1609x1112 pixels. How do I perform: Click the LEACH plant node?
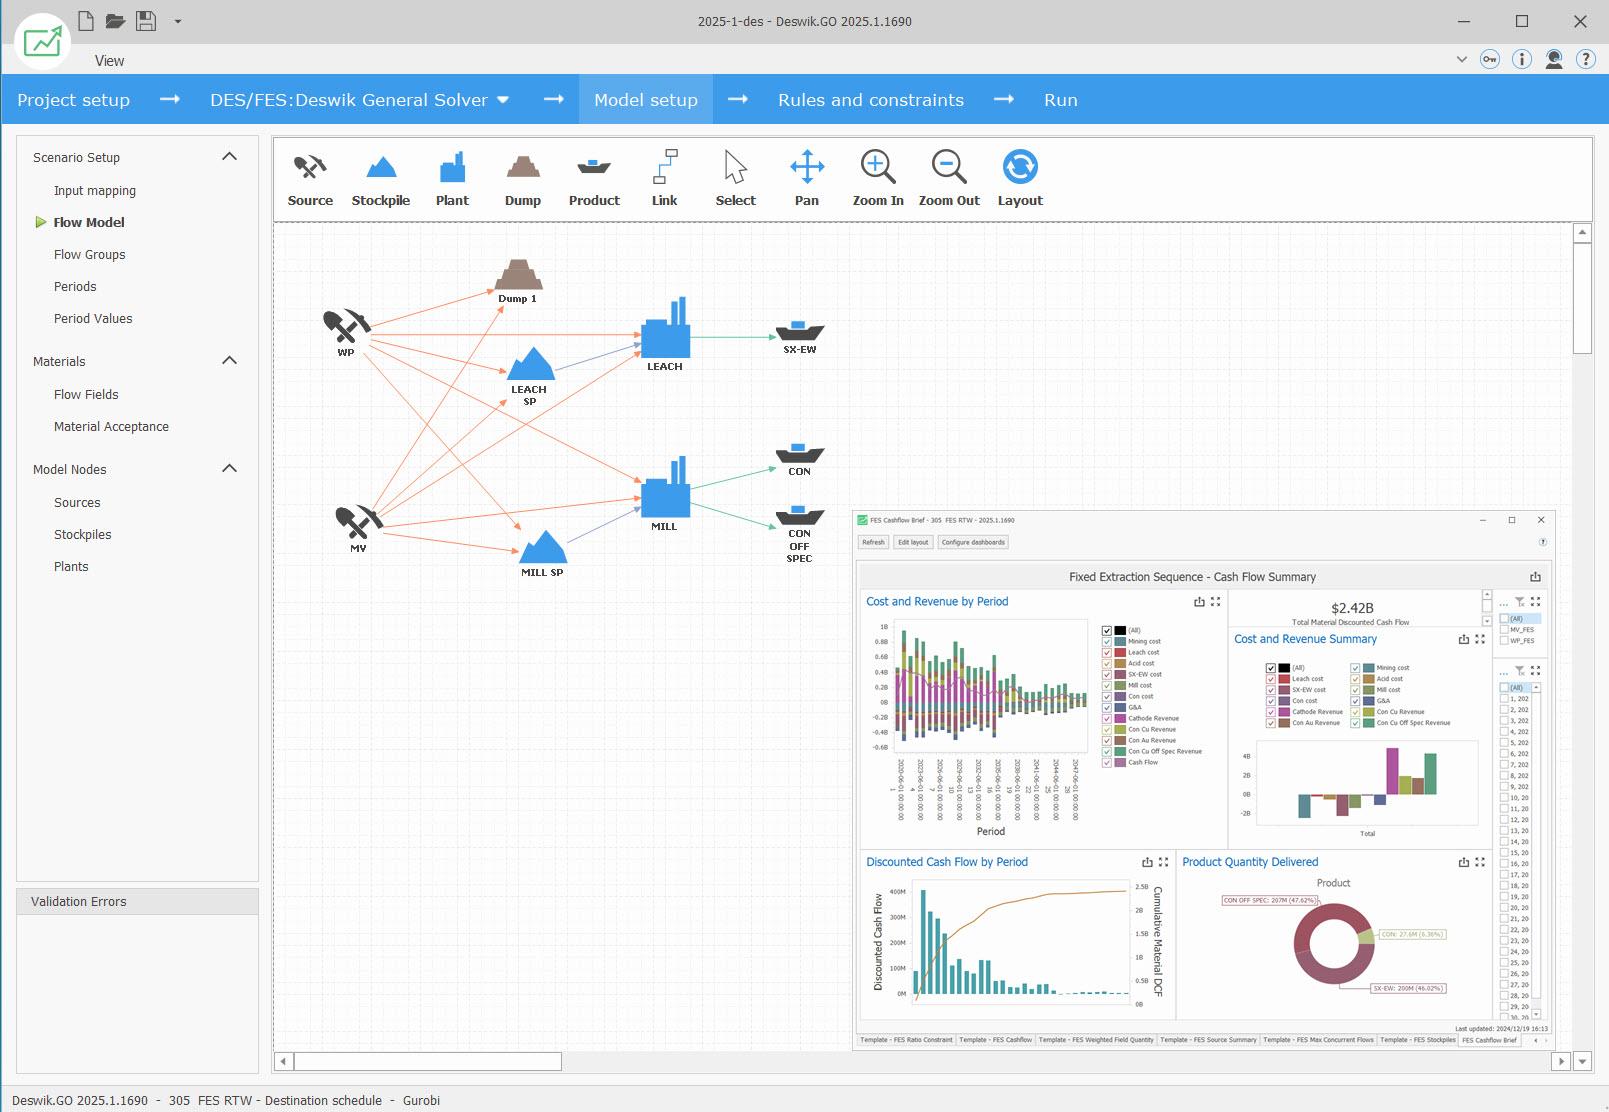[x=665, y=334]
